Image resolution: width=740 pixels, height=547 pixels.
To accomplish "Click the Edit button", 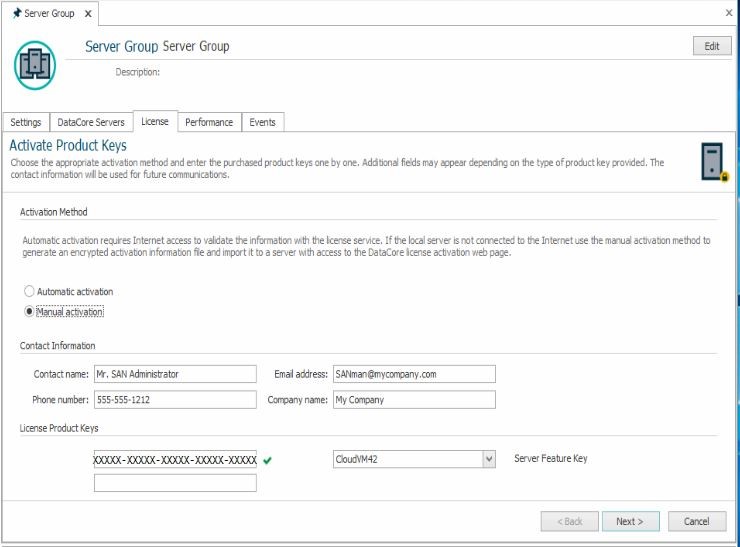I will click(711, 46).
